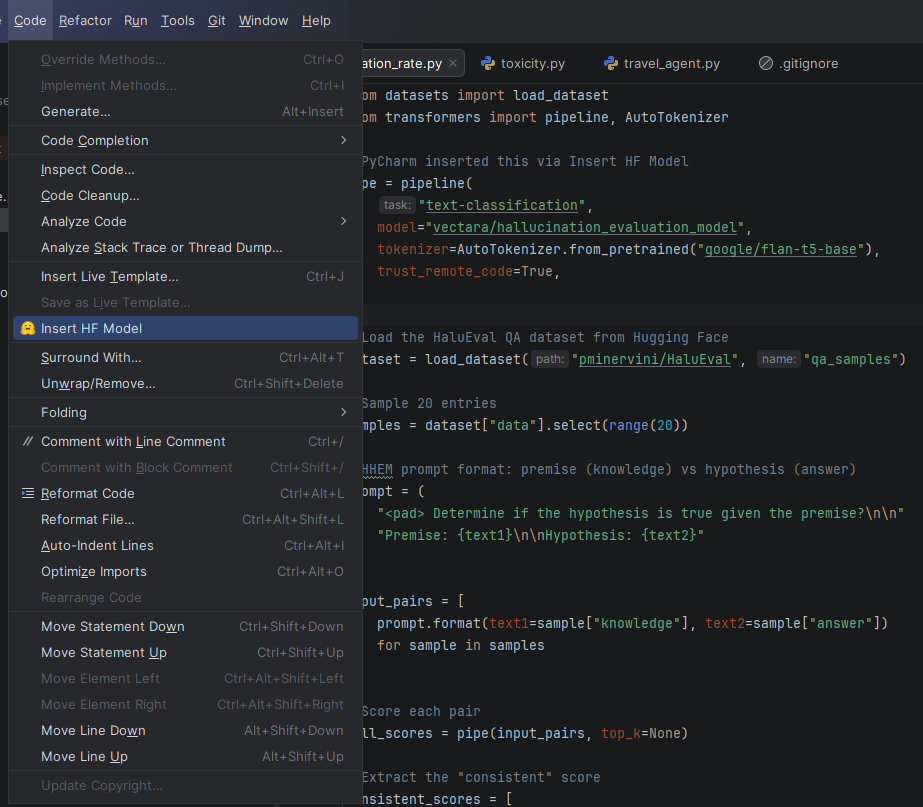Click the HHEM underlined word in comment
This screenshot has width=923, height=807.
point(377,469)
